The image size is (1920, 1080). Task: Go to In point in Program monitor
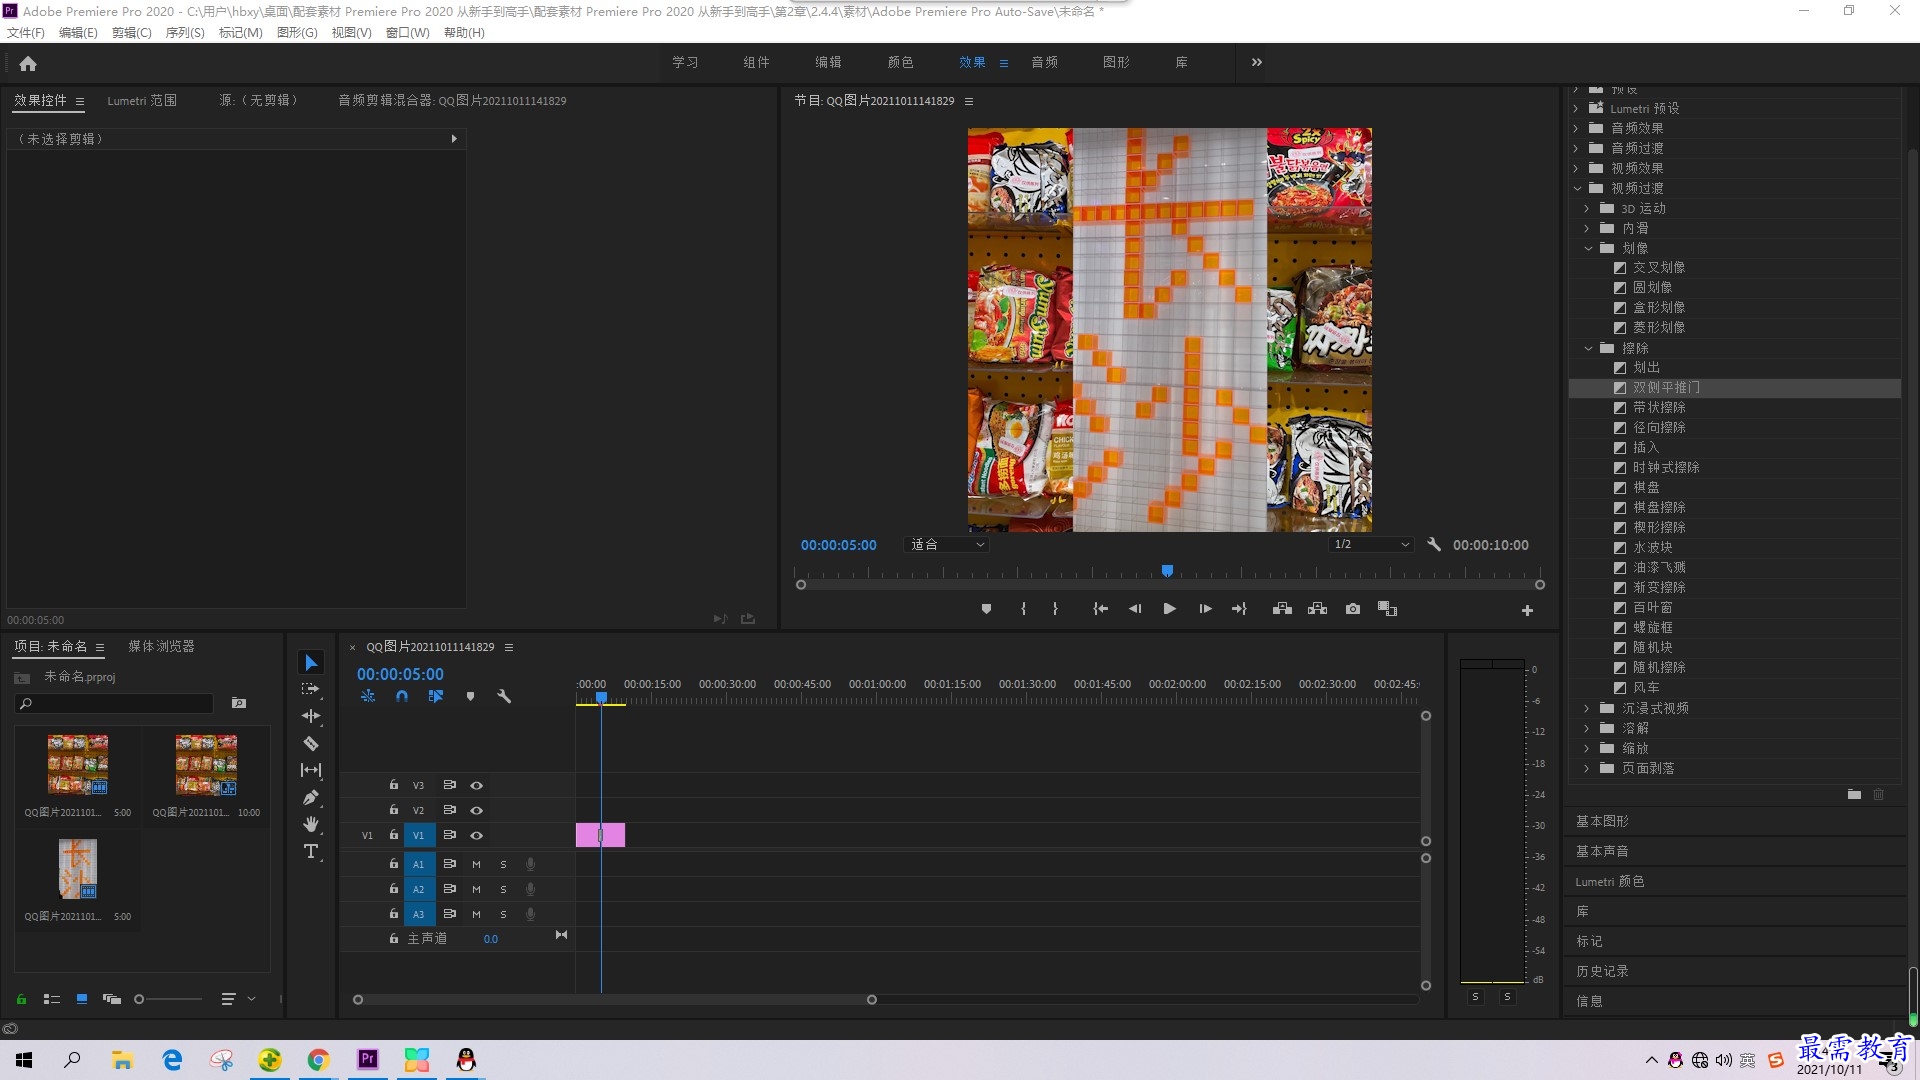[1100, 609]
